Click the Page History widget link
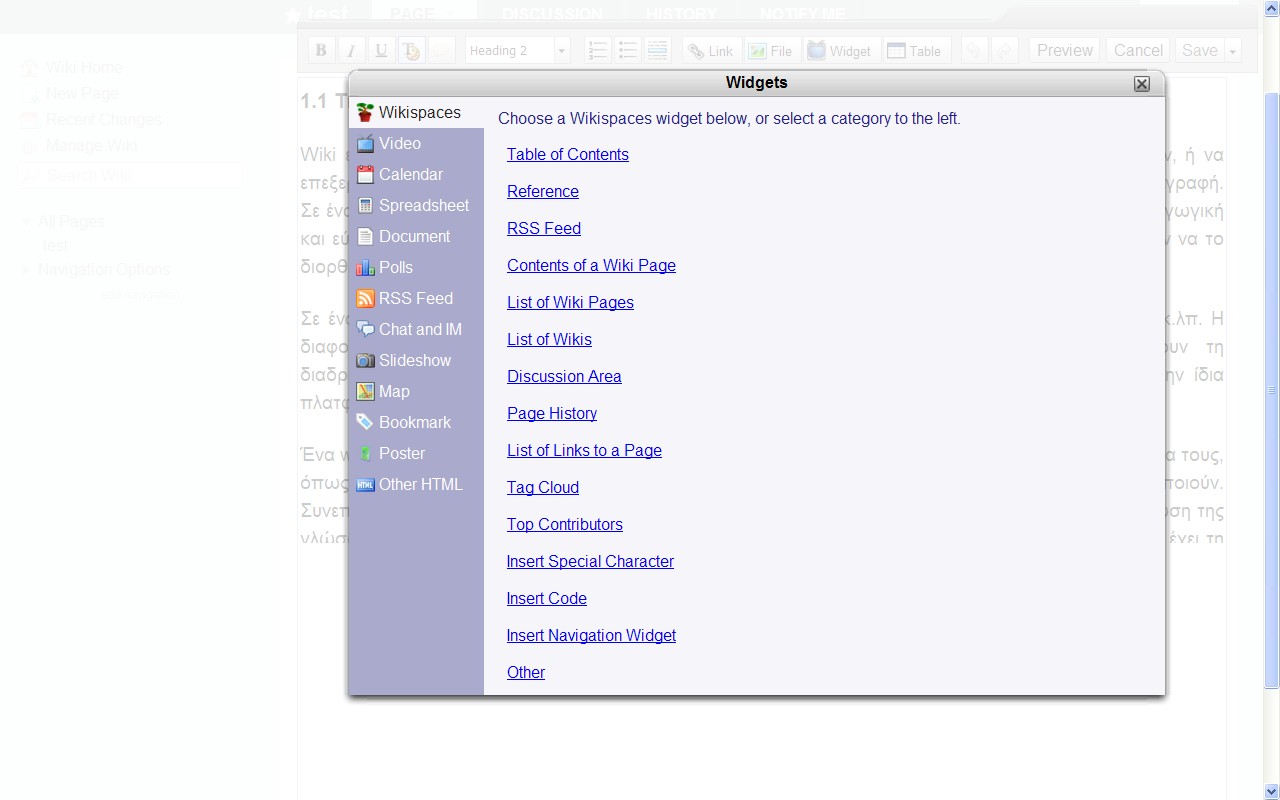The height and width of the screenshot is (800, 1280). point(552,413)
